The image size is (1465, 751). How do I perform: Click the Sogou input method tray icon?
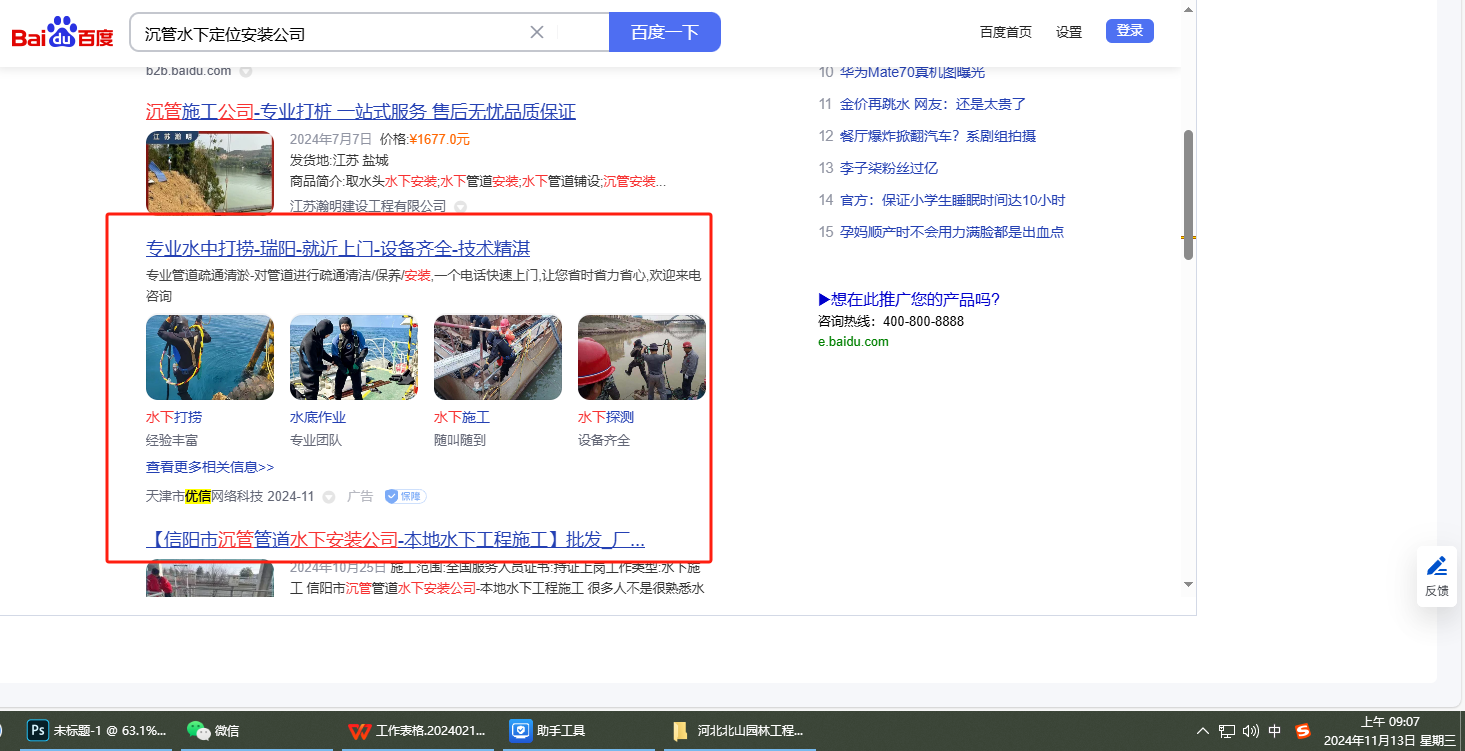pyautogui.click(x=1302, y=731)
